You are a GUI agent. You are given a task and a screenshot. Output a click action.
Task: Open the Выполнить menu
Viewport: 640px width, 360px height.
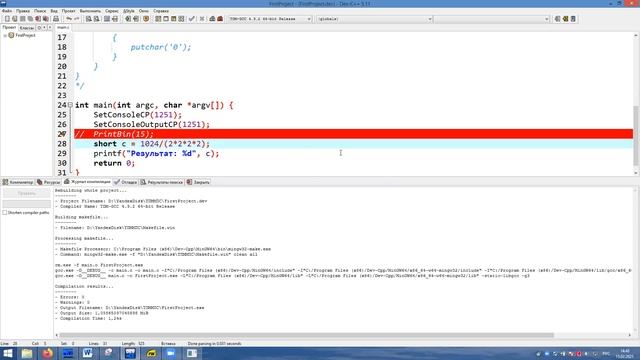tap(90, 11)
